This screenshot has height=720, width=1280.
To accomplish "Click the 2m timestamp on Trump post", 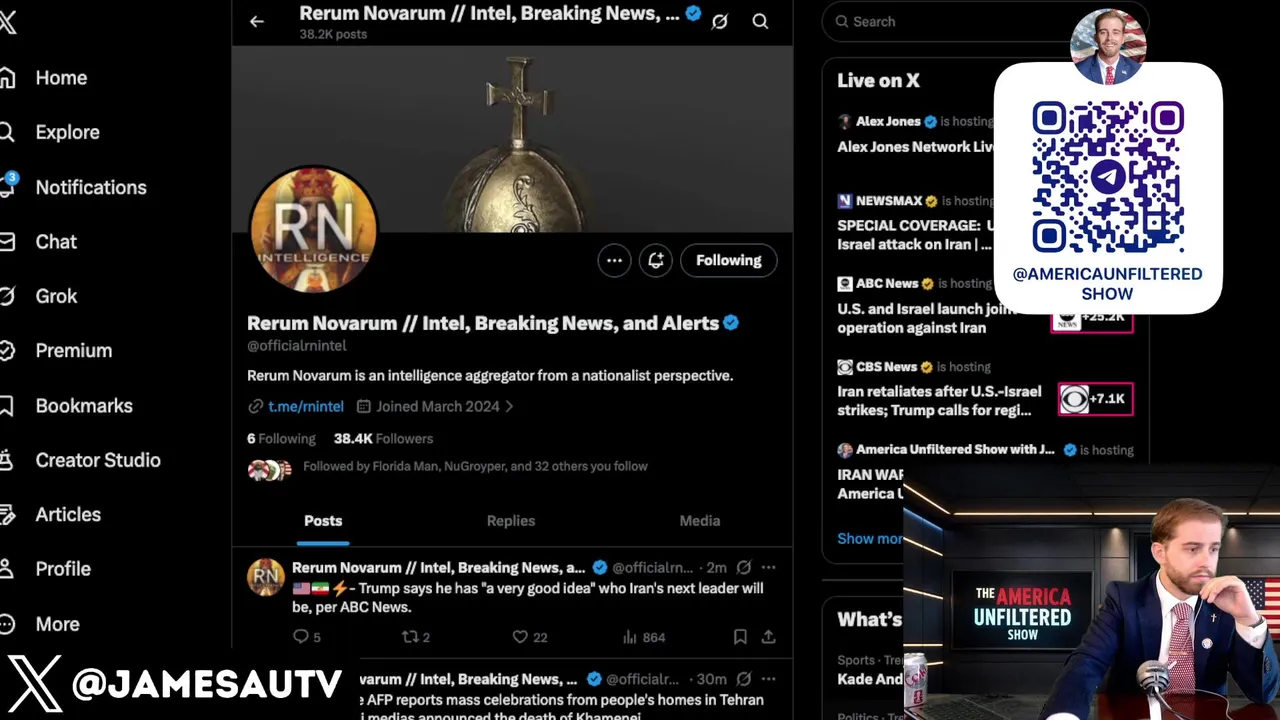I will pyautogui.click(x=716, y=567).
